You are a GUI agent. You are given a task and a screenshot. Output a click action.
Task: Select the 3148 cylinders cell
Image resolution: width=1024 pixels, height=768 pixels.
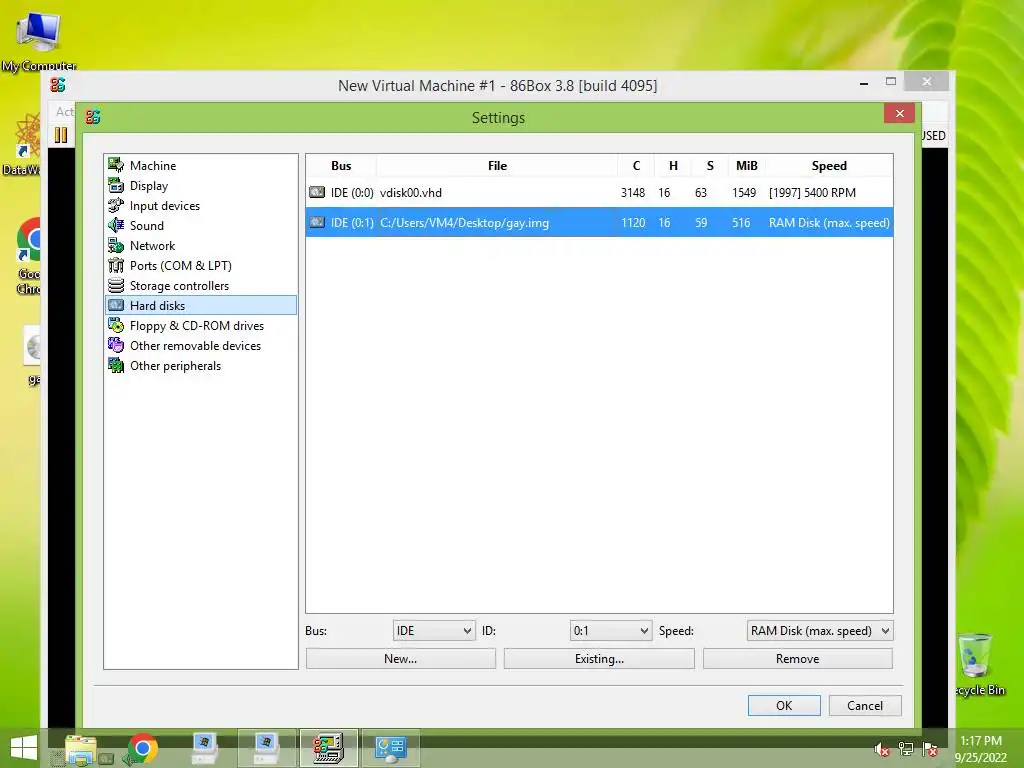click(x=633, y=193)
